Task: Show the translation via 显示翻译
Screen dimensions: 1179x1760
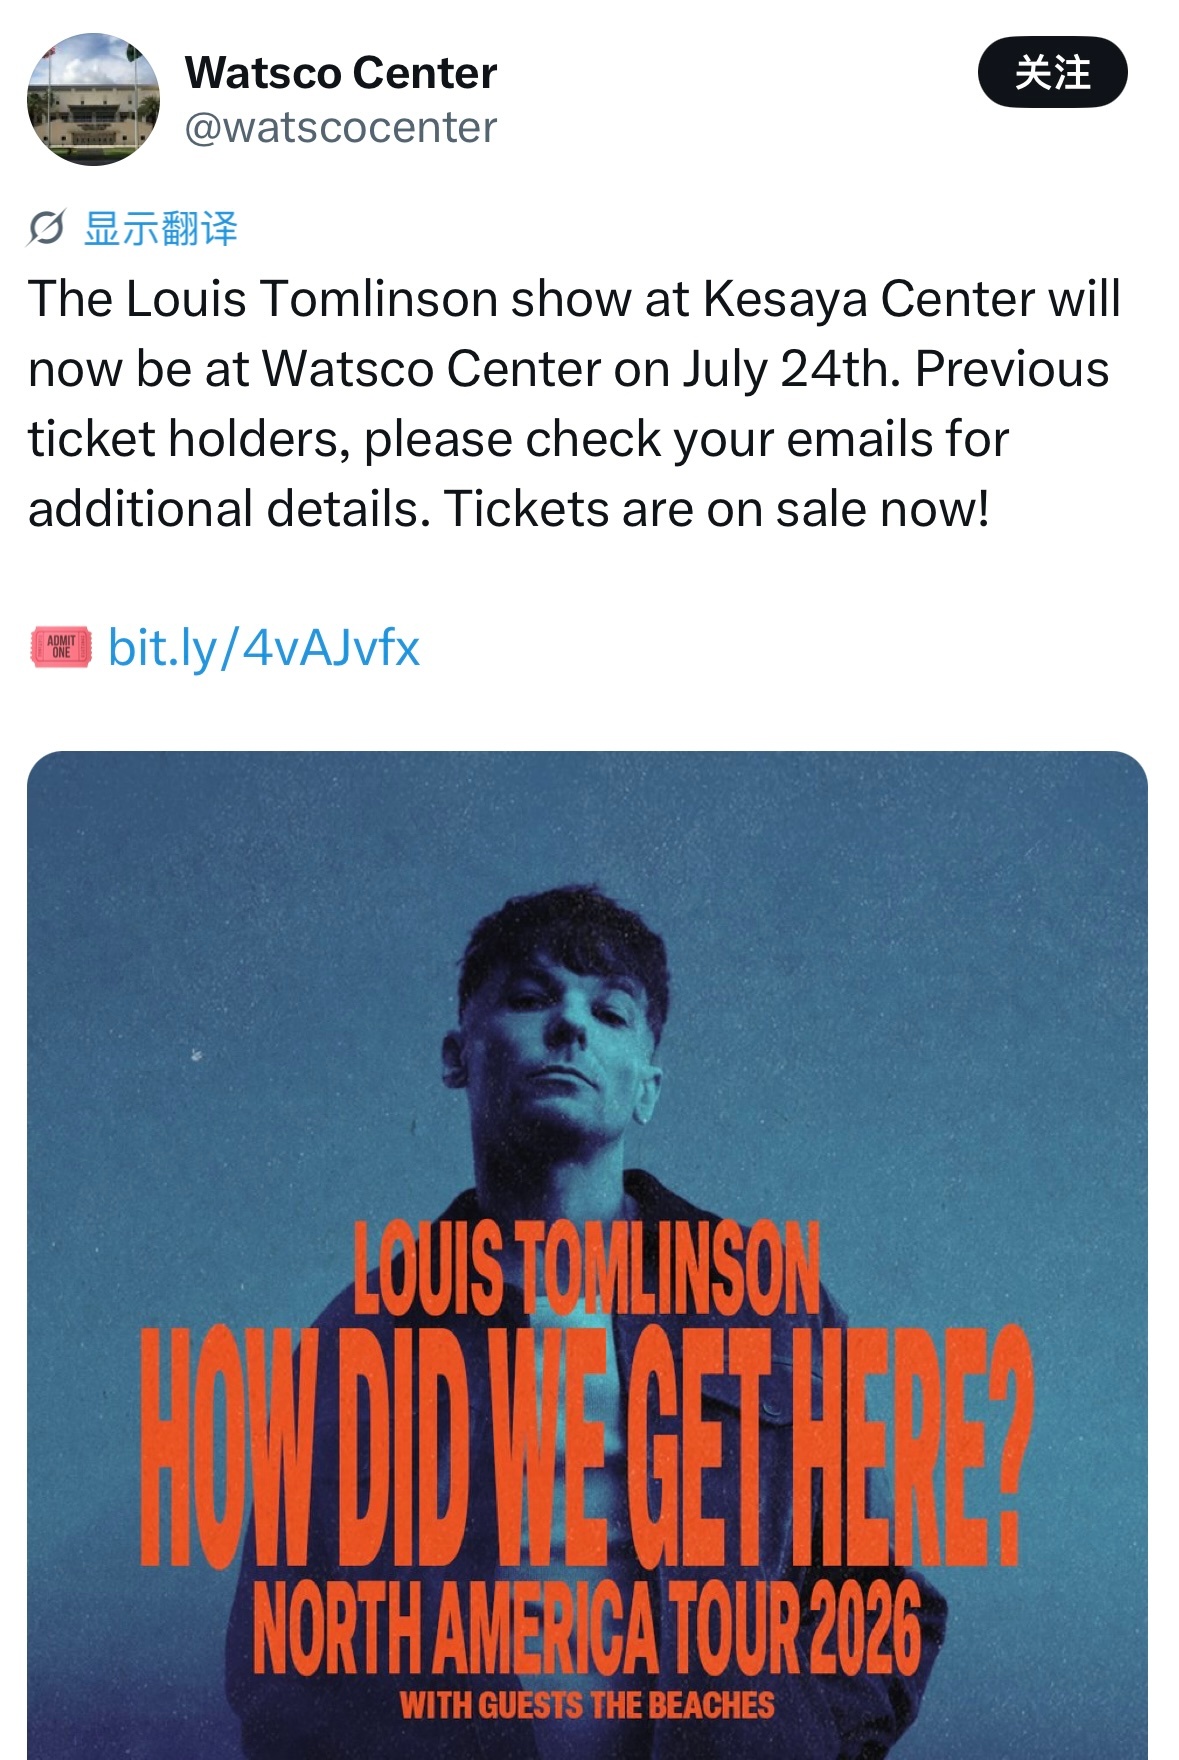Action: (x=160, y=229)
